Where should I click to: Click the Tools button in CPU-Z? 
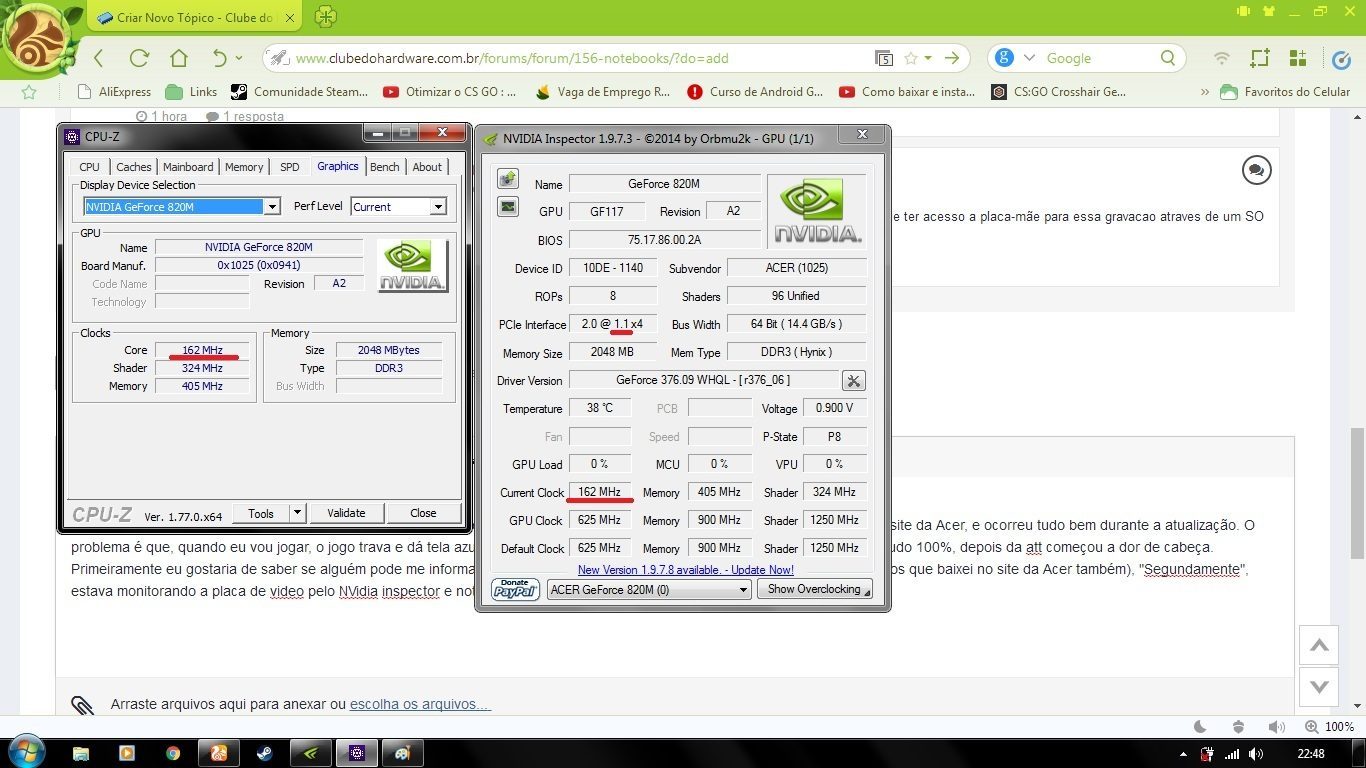(261, 513)
